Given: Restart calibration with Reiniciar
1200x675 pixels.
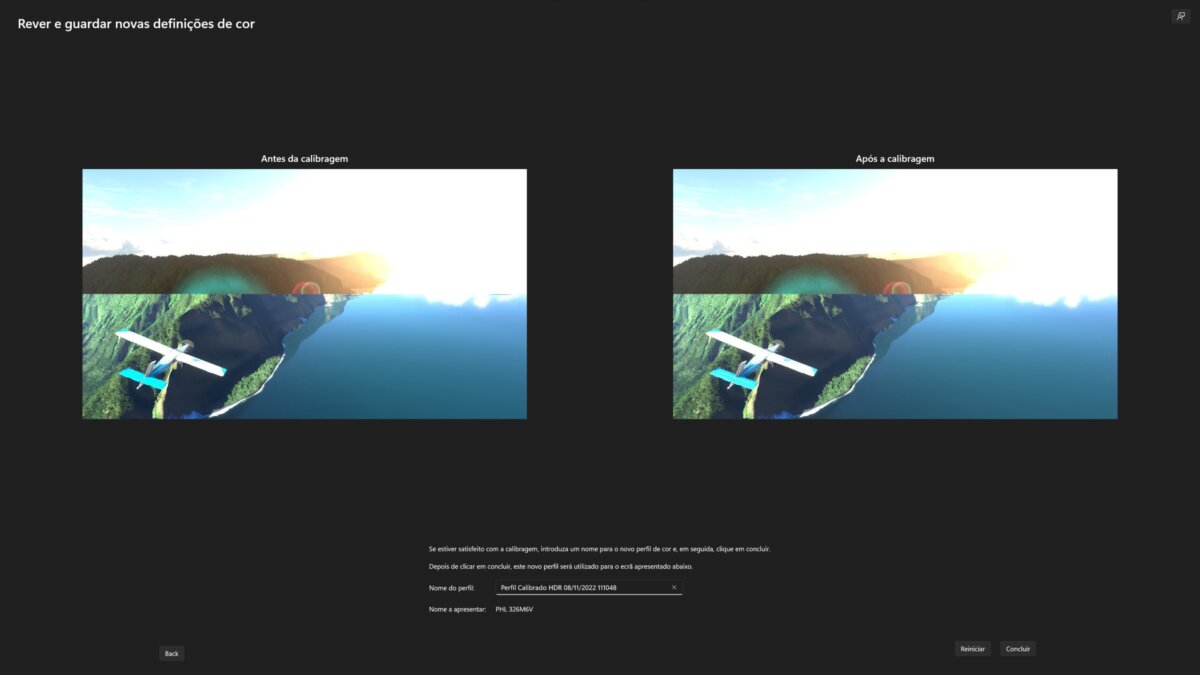Looking at the screenshot, I should coord(973,649).
